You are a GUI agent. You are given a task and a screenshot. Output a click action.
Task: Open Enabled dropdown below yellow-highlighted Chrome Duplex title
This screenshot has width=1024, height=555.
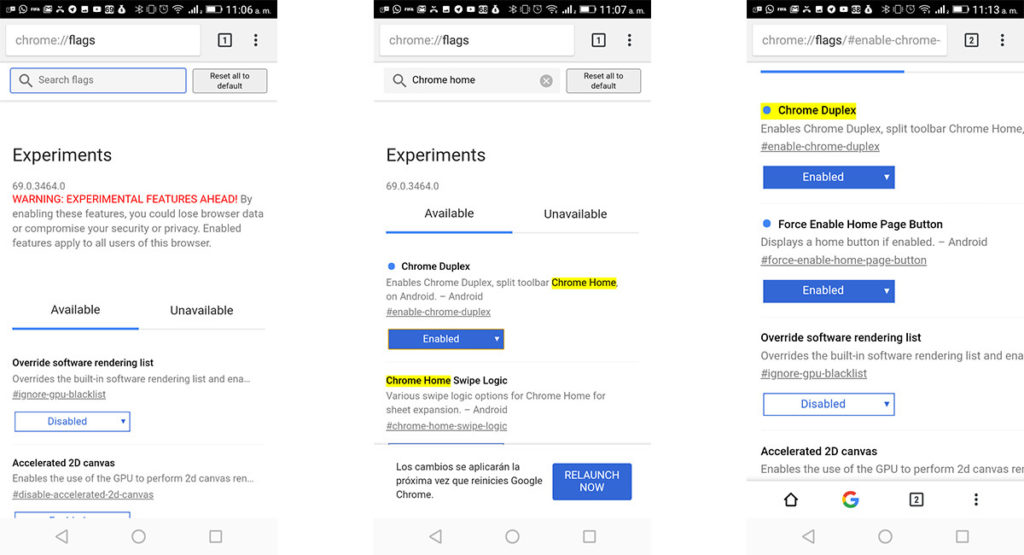[828, 177]
